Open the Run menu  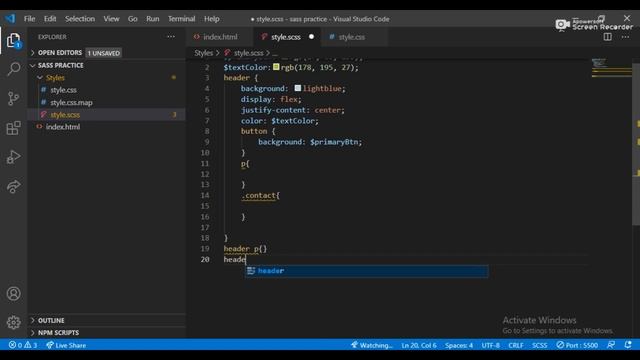click(x=153, y=19)
